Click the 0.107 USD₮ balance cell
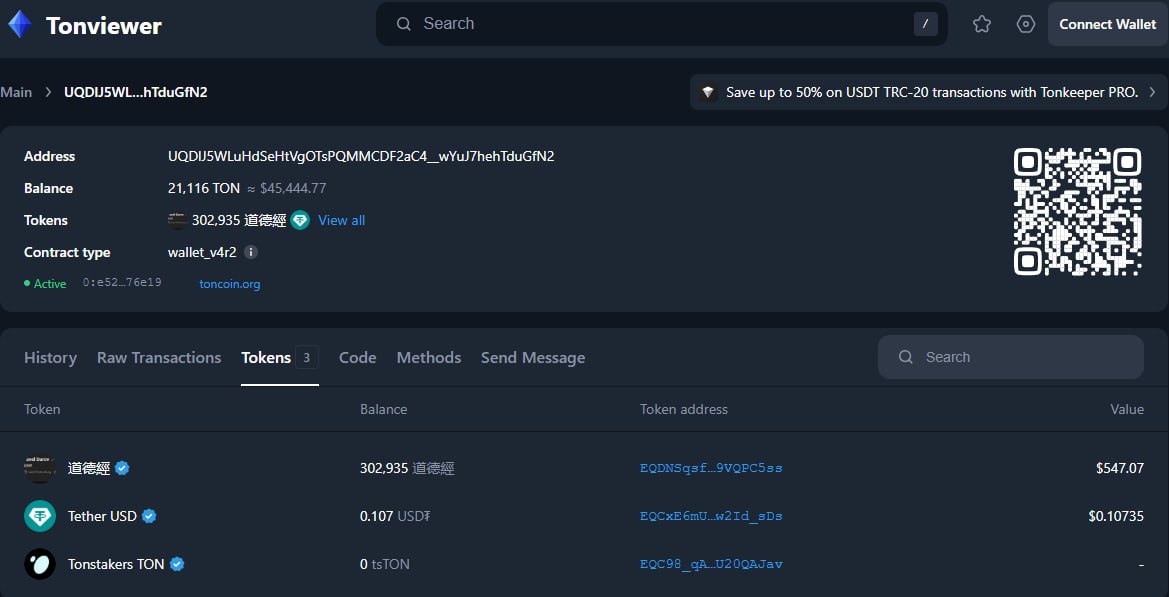 (395, 516)
